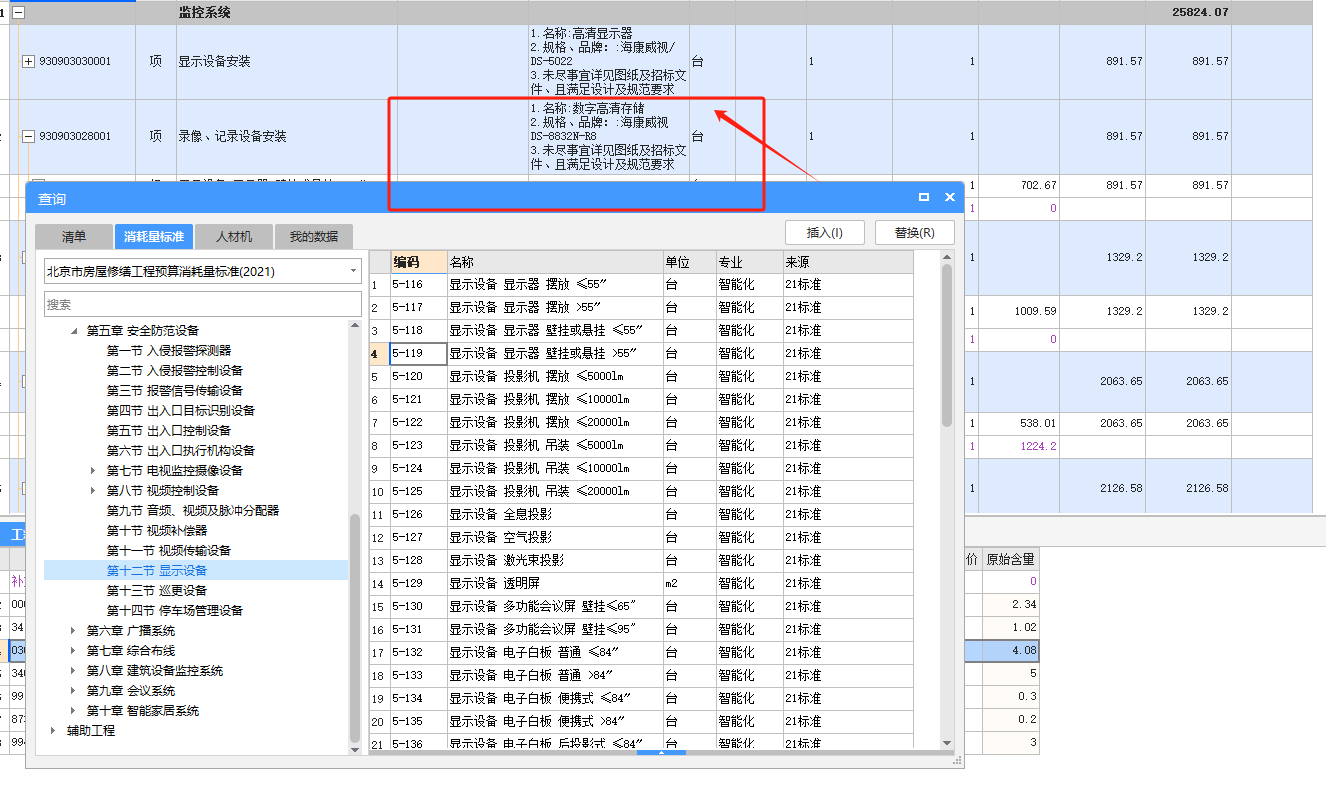
Task: Click the 插入(I) button
Action: click(x=825, y=233)
